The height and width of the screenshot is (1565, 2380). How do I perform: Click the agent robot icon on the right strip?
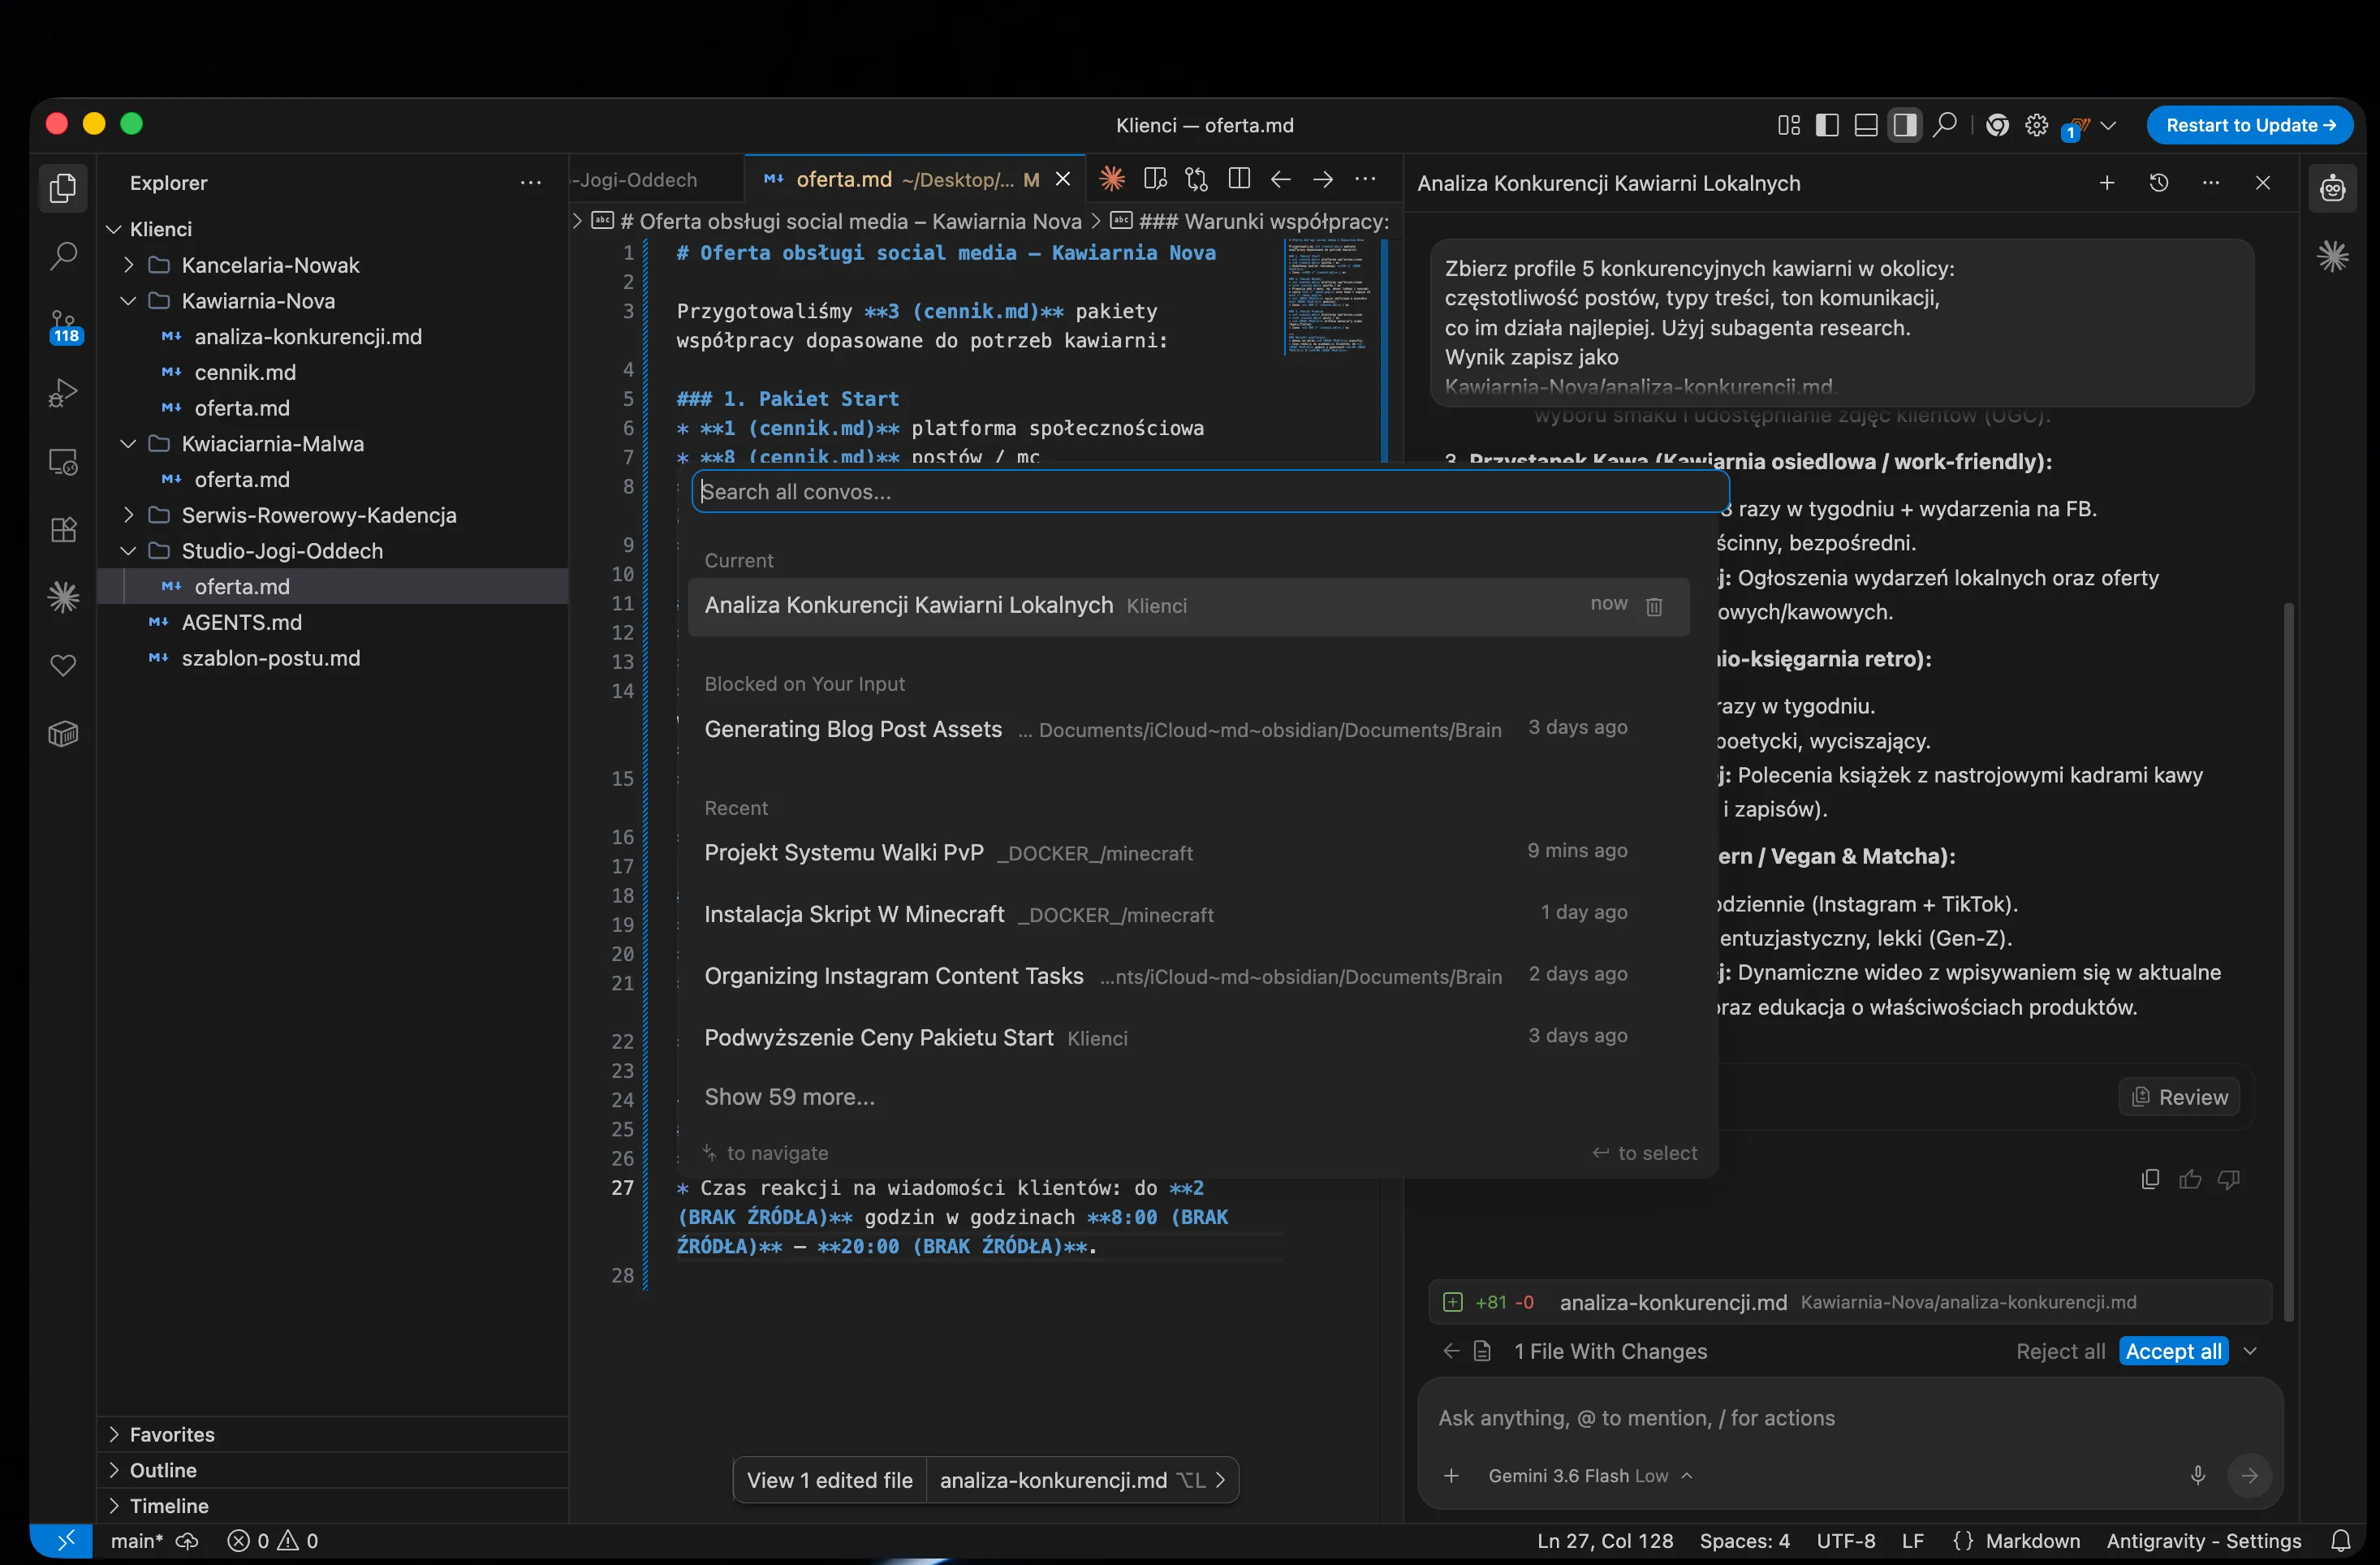click(2333, 188)
